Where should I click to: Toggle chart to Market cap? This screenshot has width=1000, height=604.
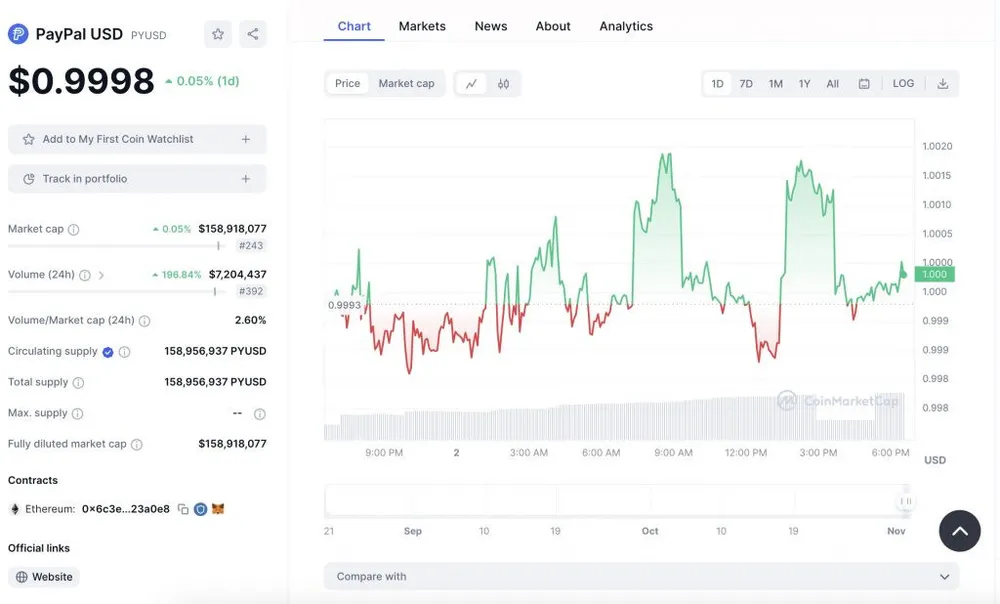point(406,84)
